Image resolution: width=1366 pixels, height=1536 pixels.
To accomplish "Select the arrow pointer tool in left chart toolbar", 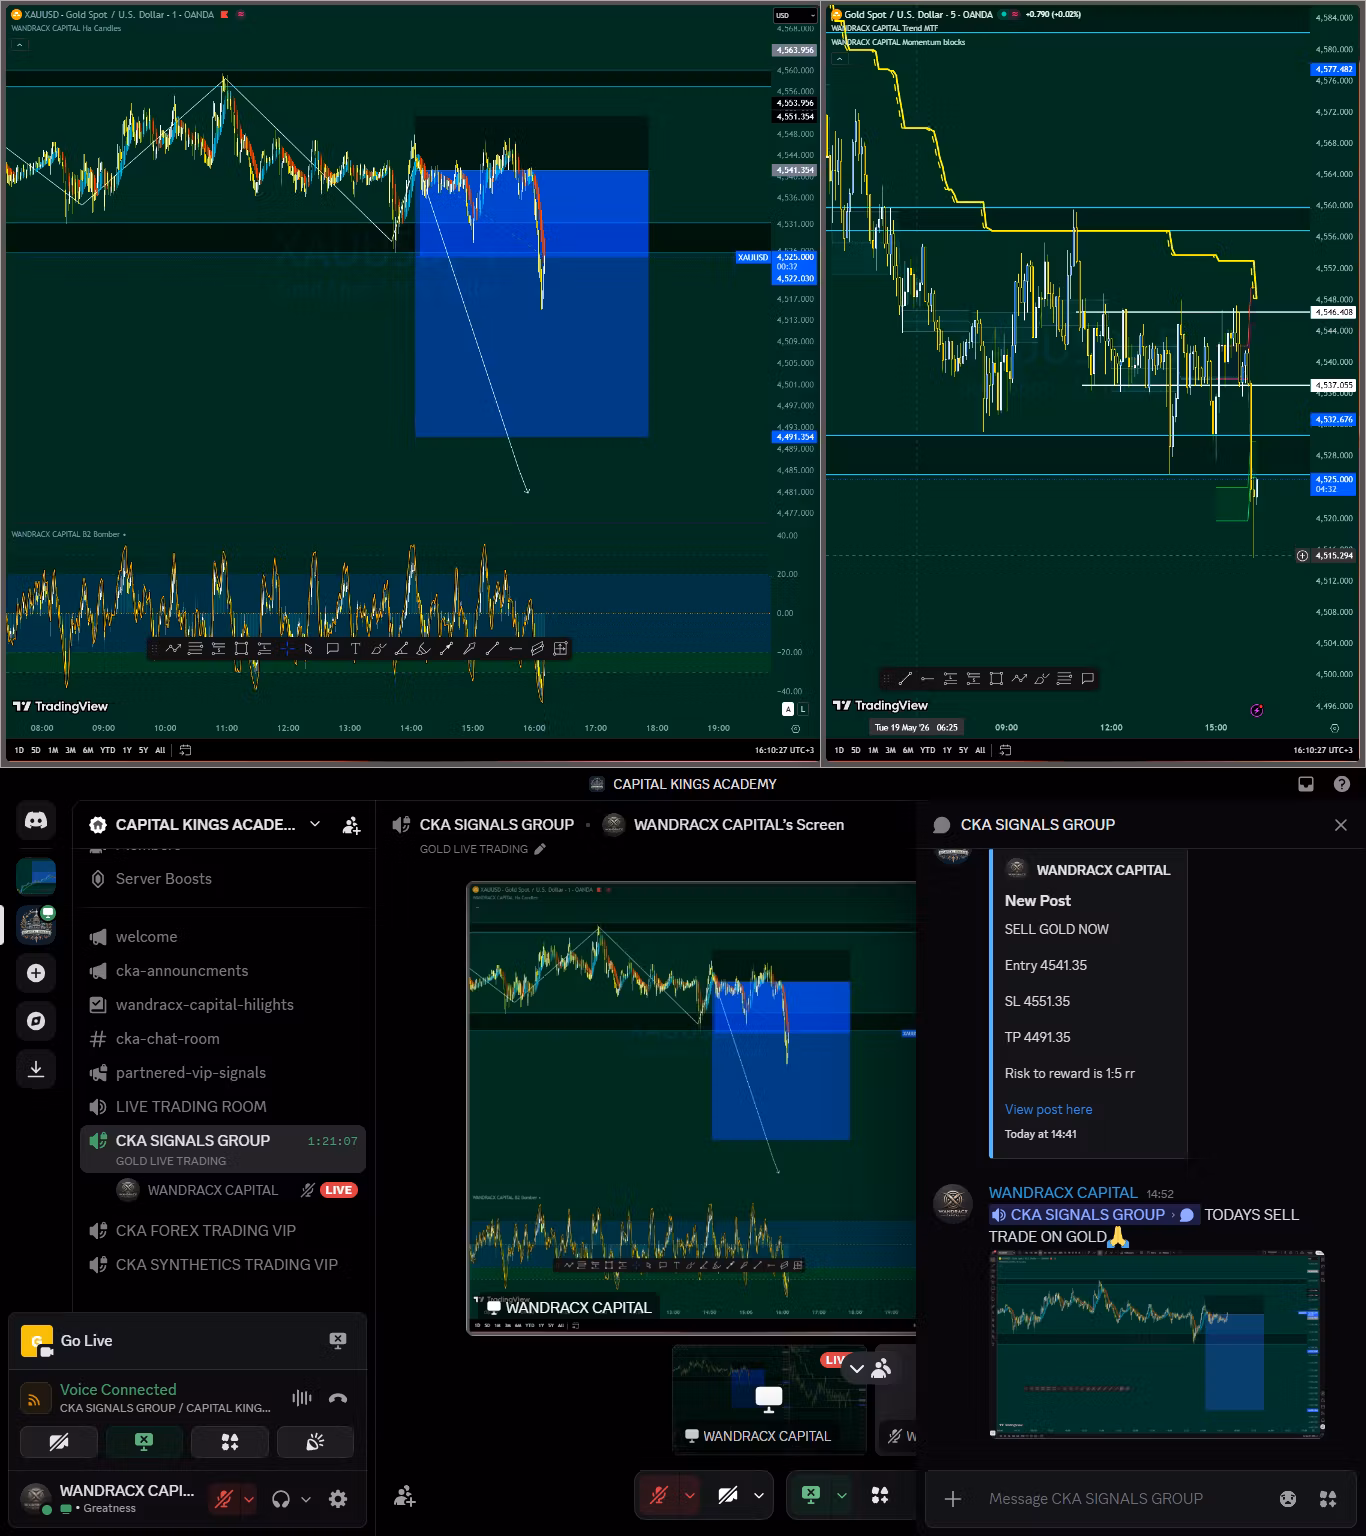I will coord(309,649).
